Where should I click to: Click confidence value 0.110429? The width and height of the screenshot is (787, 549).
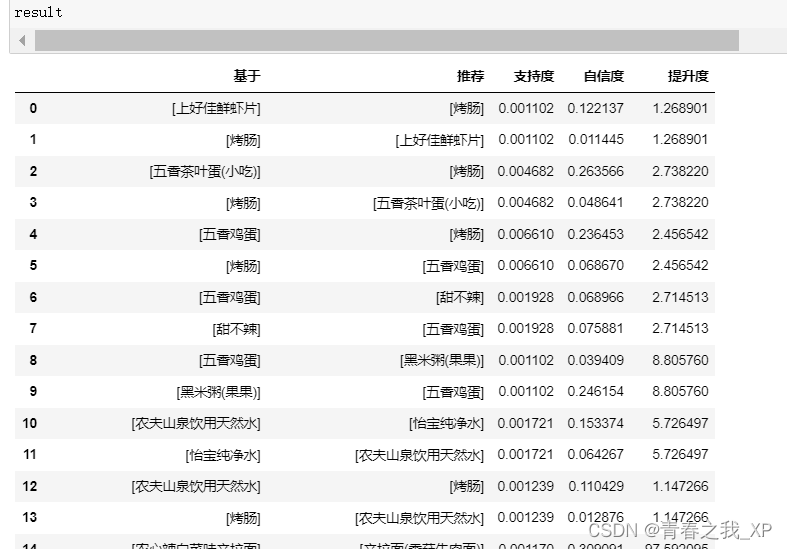tap(596, 486)
